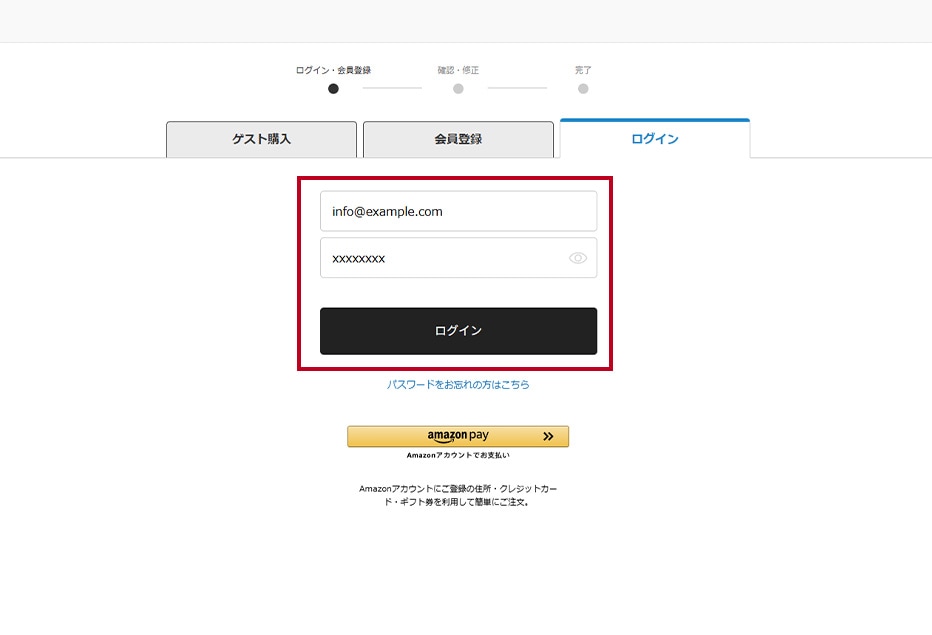Screen dimensions: 932x635
Task: Open the 会員登録 tab
Action: tap(458, 140)
